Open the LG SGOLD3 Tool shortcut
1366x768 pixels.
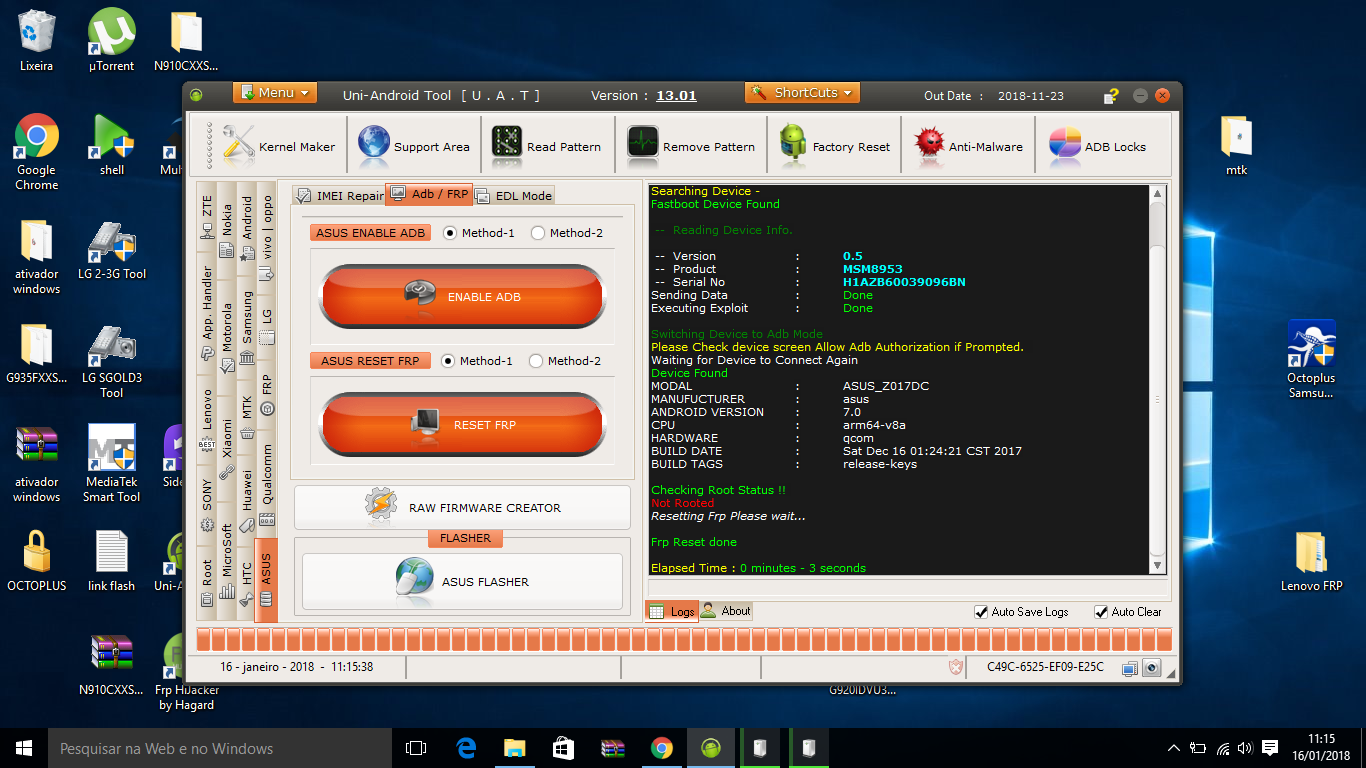112,361
